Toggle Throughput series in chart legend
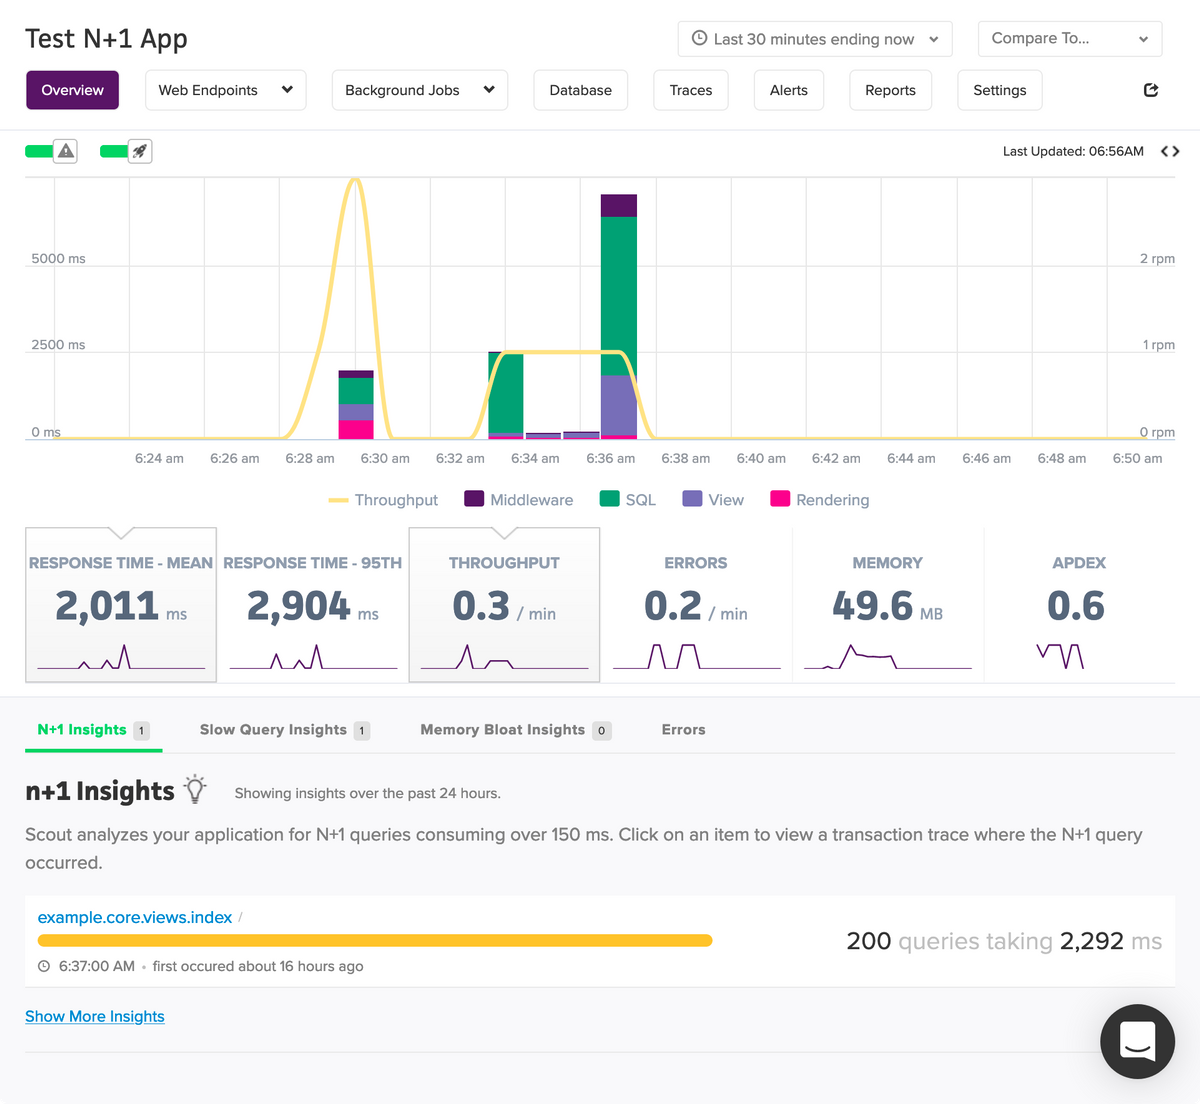This screenshot has height=1104, width=1200. point(383,500)
